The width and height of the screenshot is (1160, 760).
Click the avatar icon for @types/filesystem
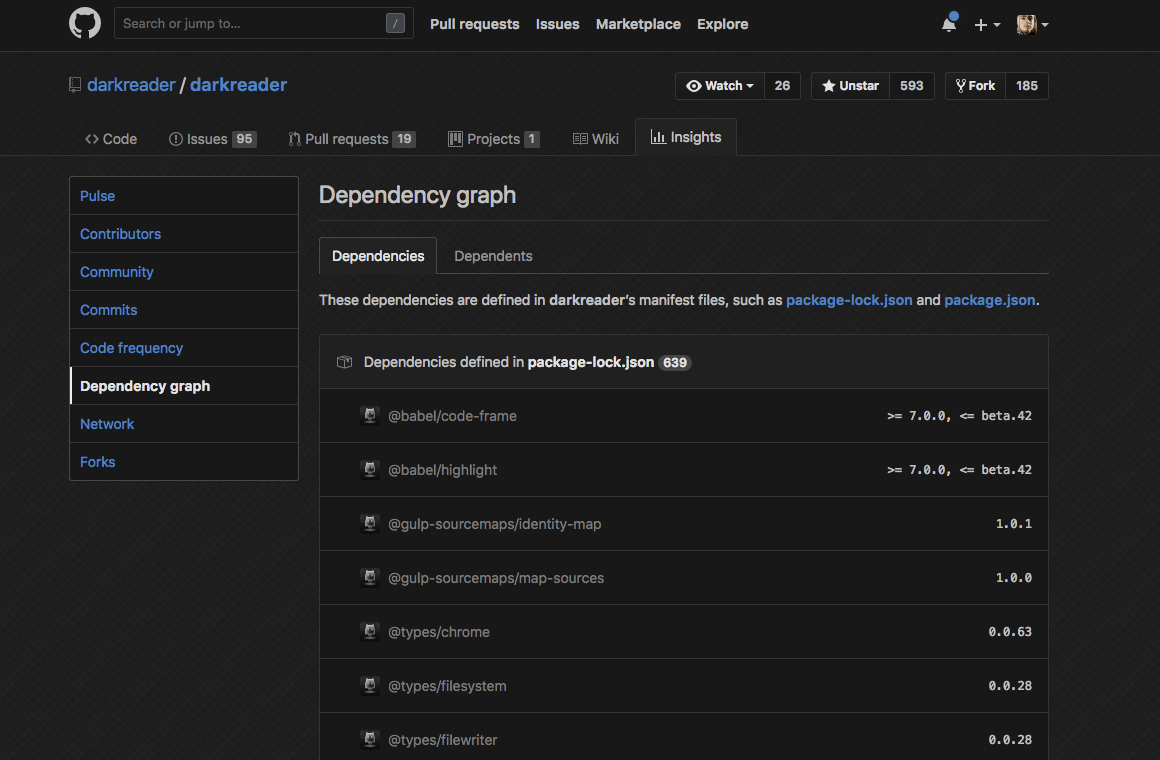pos(370,686)
